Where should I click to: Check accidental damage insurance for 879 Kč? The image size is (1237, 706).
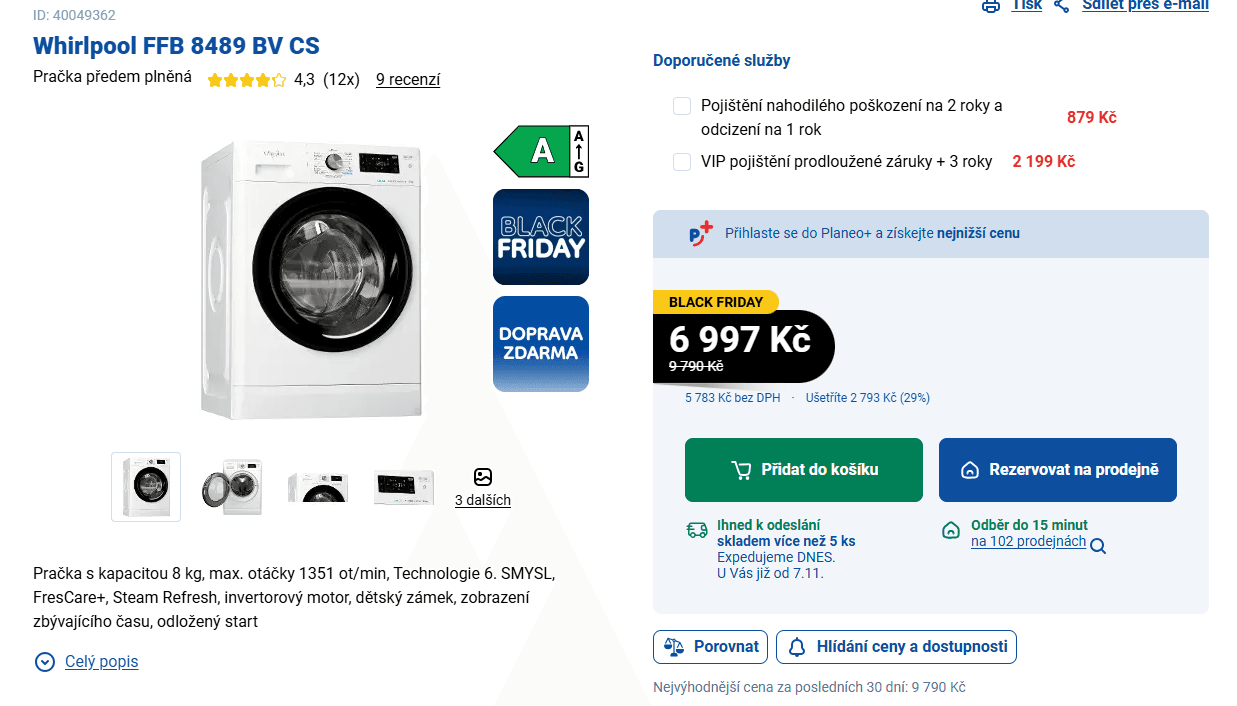point(682,106)
